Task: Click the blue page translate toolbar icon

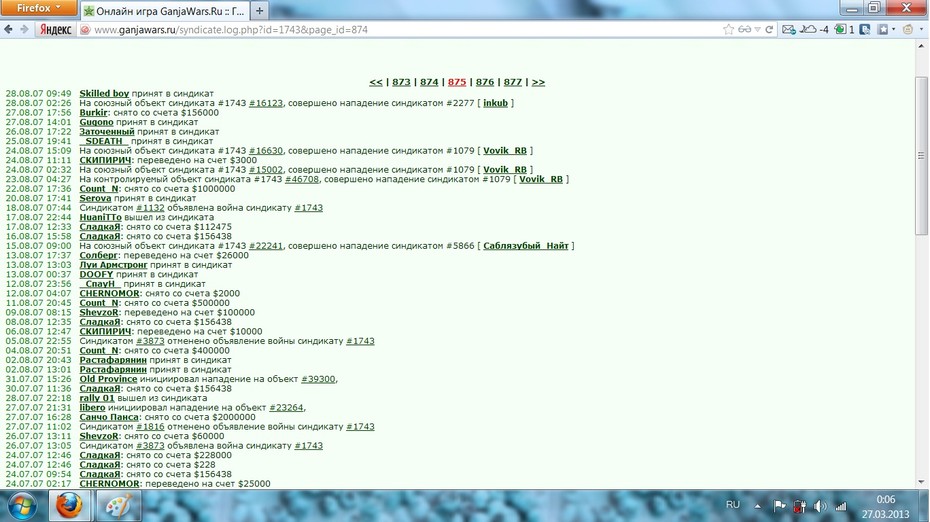Action: coord(865,29)
